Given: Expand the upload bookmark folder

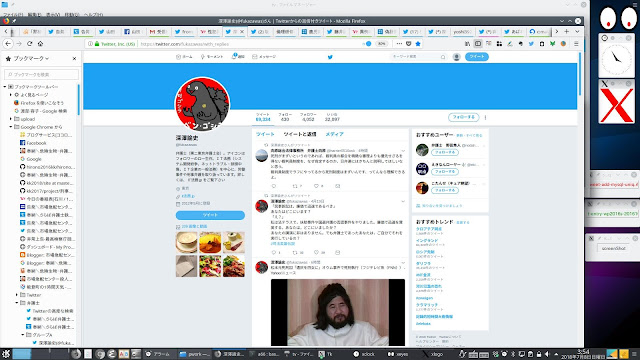Looking at the screenshot, I should [11, 119].
